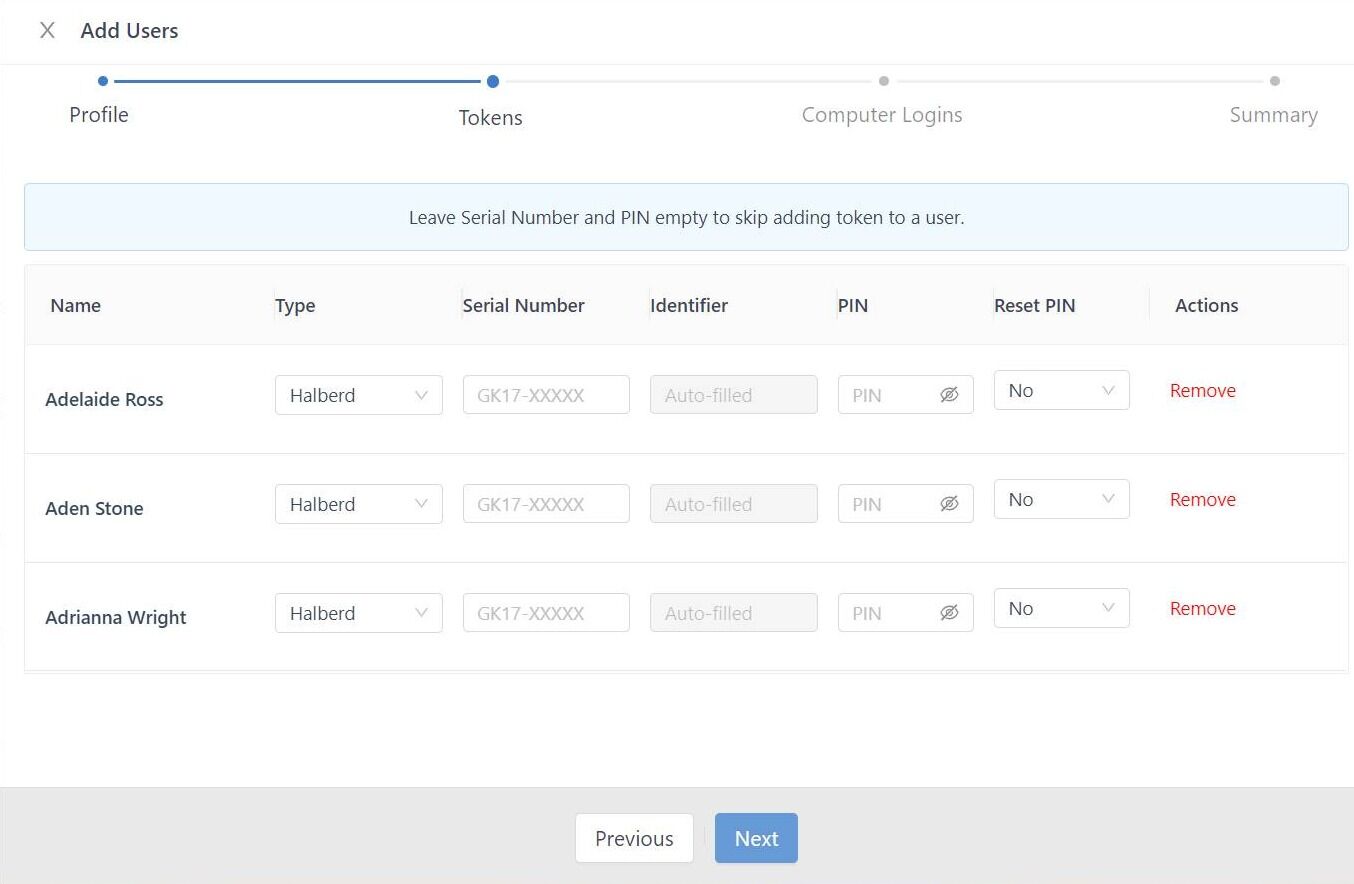This screenshot has height=884, width=1354.
Task: Click the Type column header
Action: (295, 305)
